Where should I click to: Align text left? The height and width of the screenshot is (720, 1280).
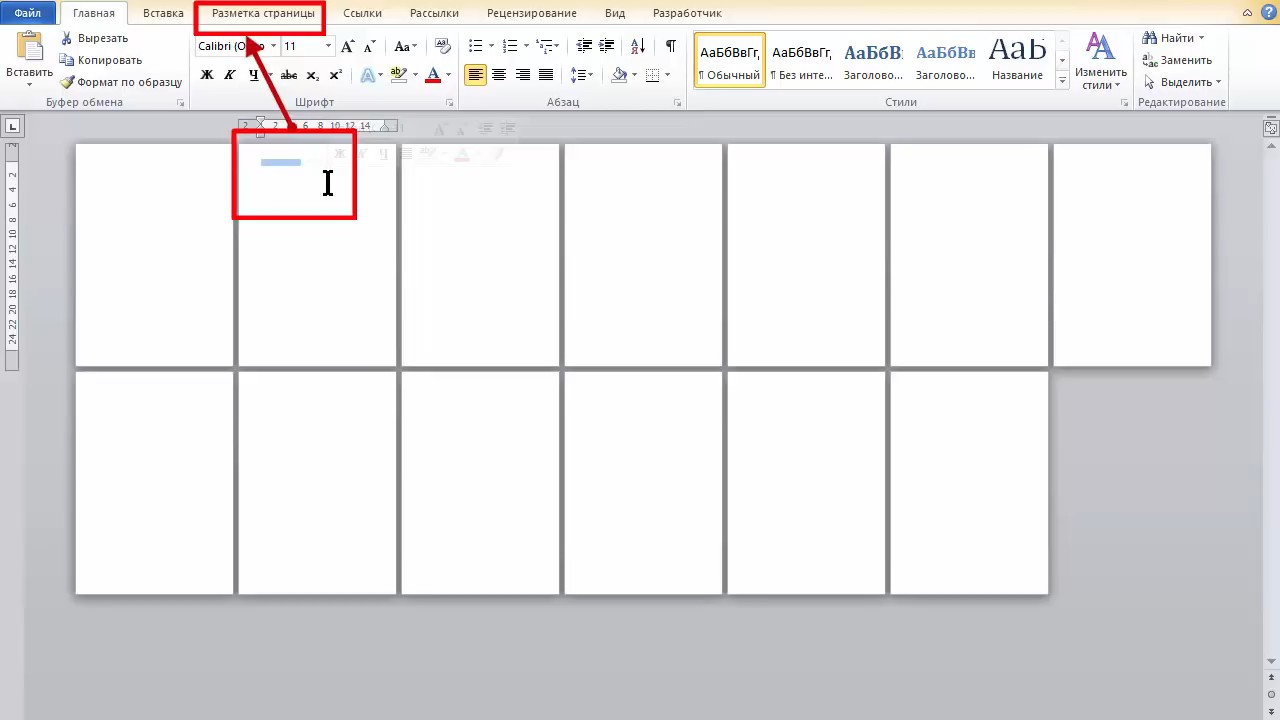(x=475, y=75)
